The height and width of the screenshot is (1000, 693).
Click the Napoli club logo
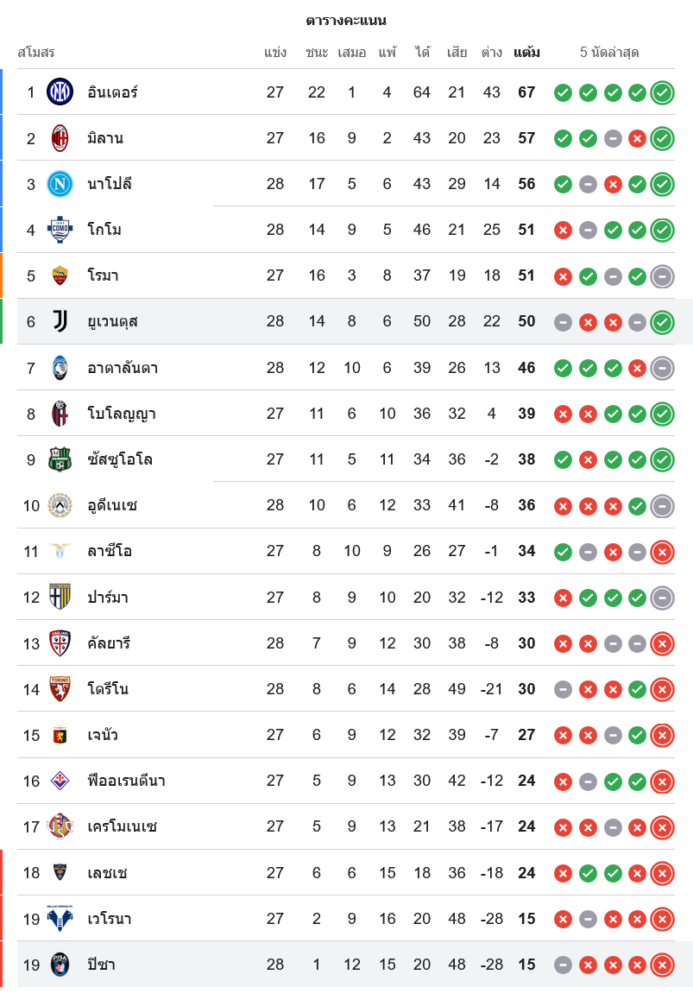tap(60, 184)
